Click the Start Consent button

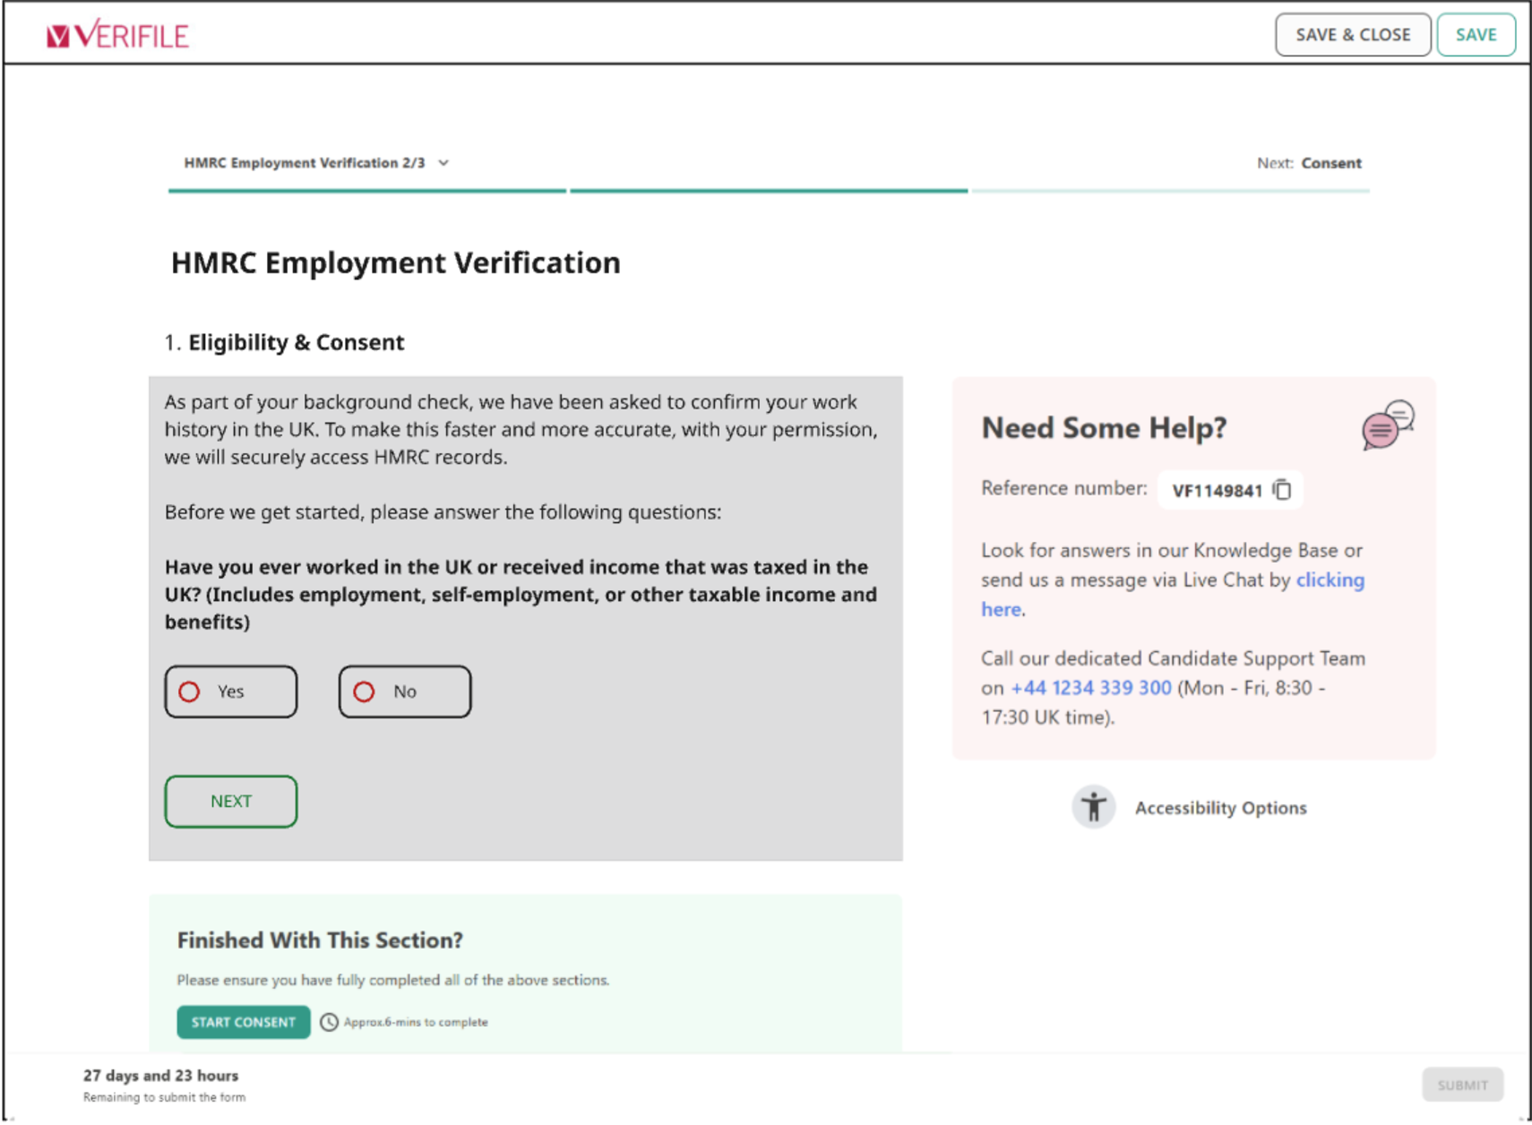click(x=243, y=1022)
